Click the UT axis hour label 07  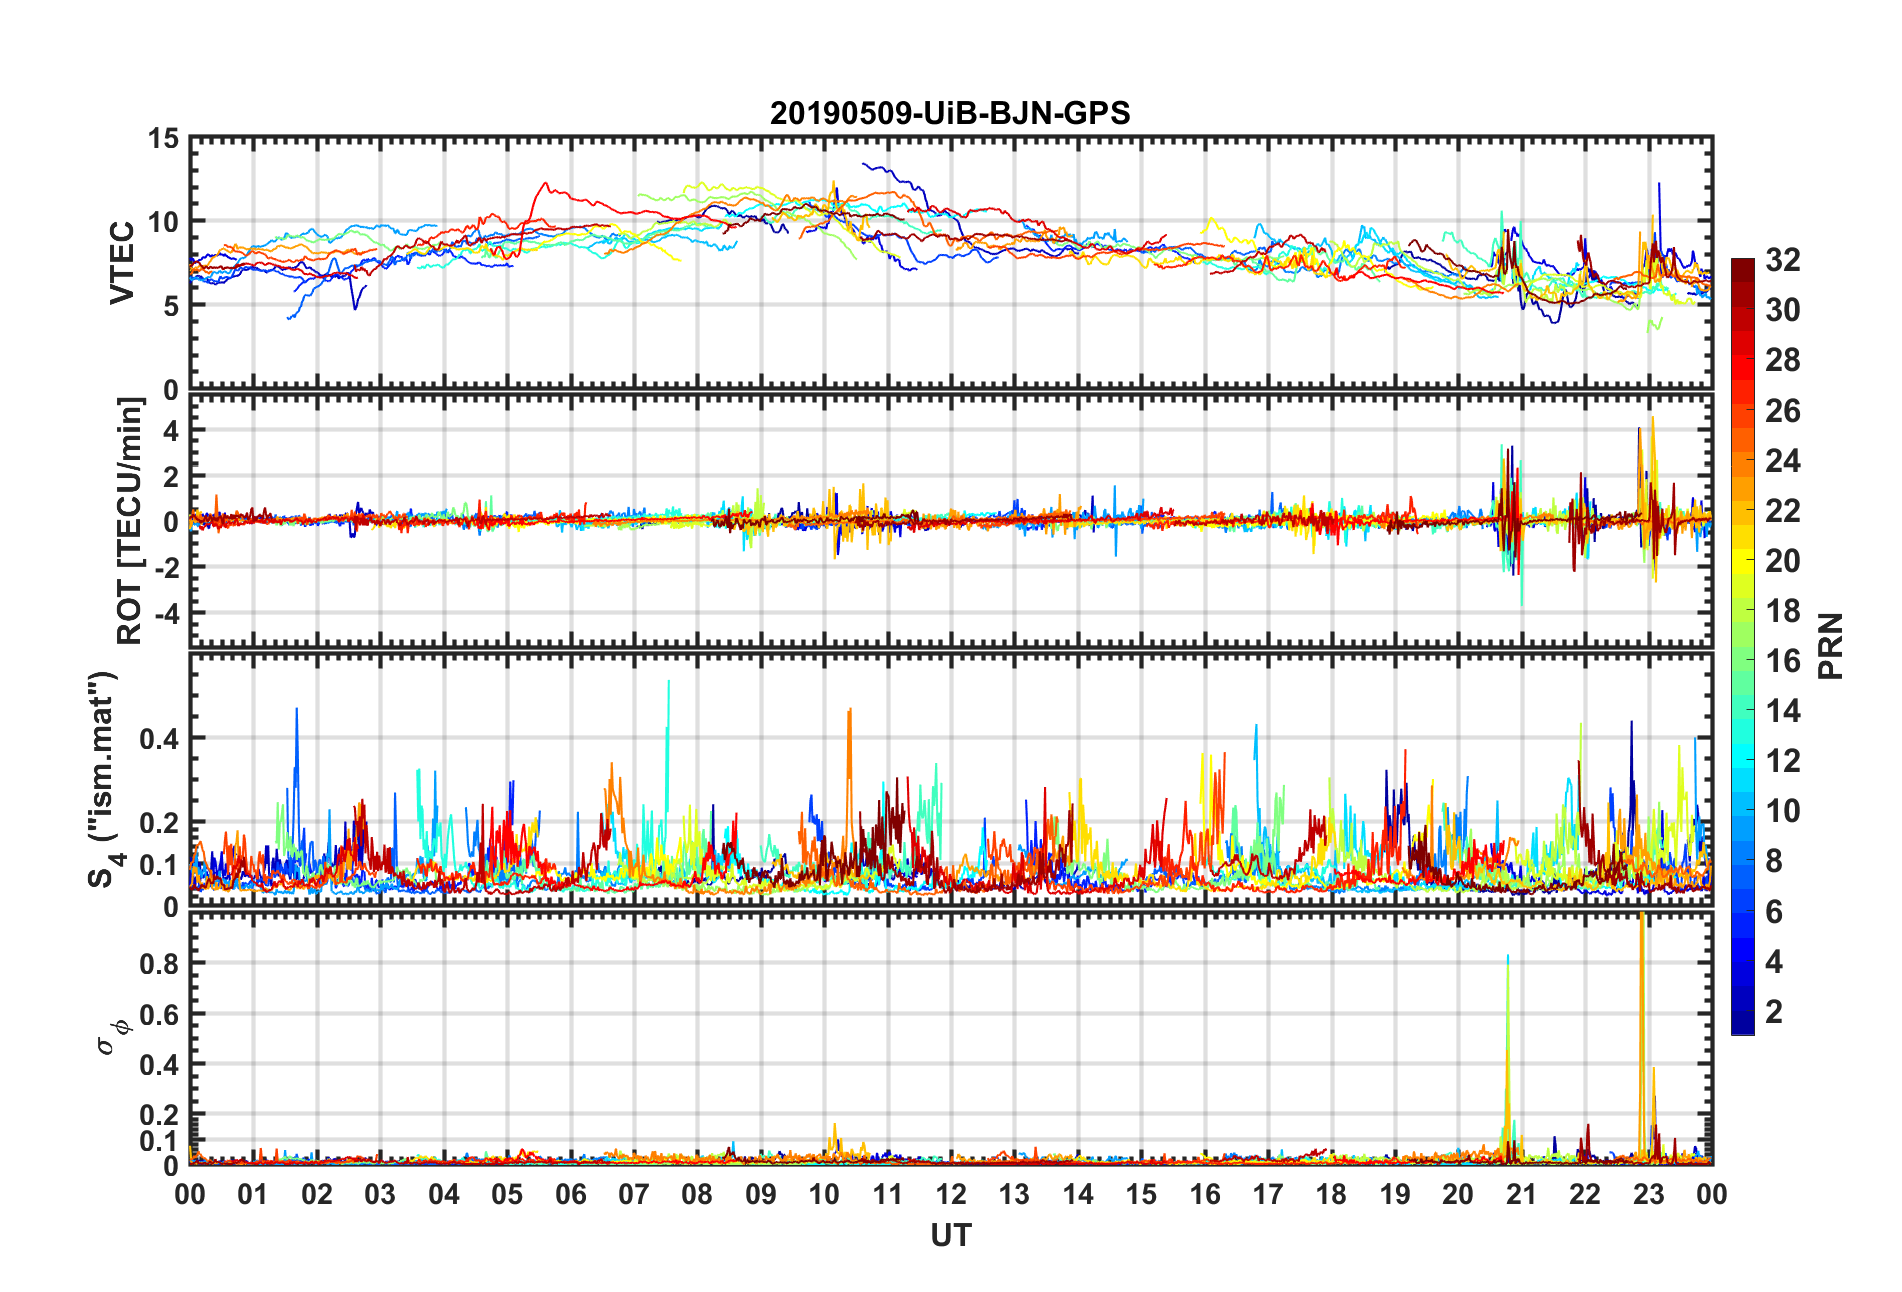point(634,1194)
